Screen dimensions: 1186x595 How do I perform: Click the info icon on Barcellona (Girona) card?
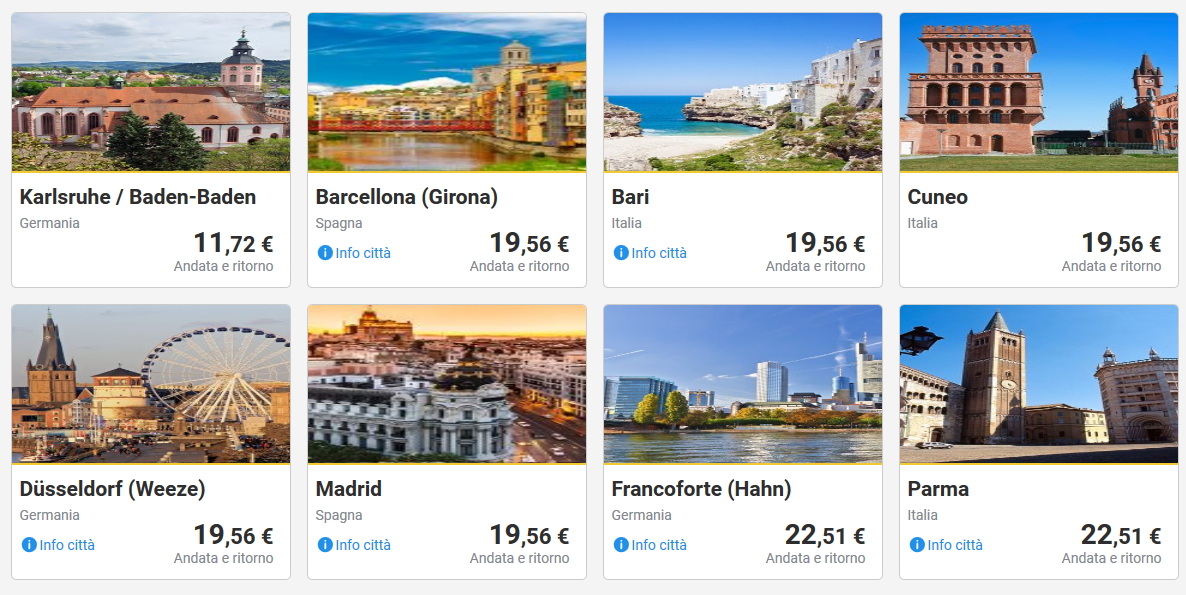(x=324, y=253)
